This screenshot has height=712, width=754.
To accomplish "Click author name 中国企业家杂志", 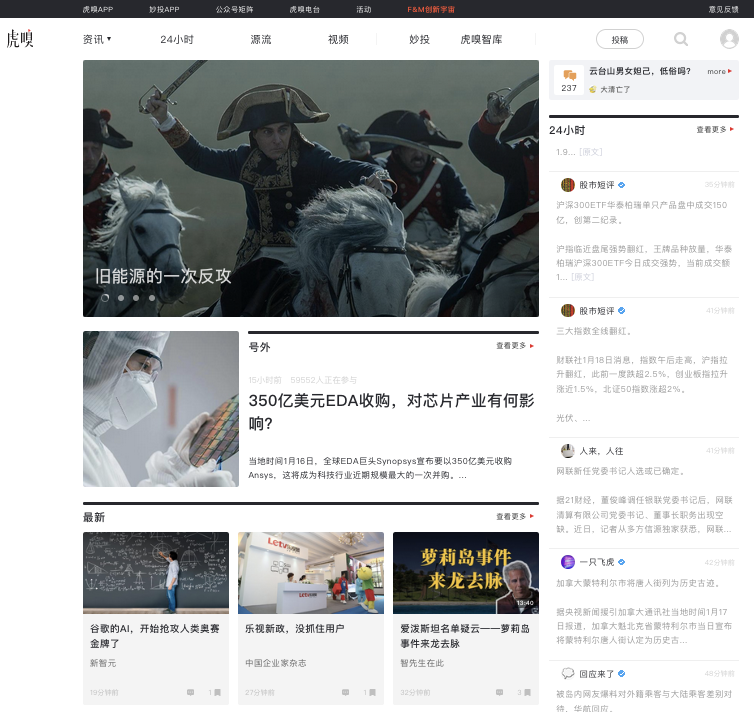I will tap(276, 663).
